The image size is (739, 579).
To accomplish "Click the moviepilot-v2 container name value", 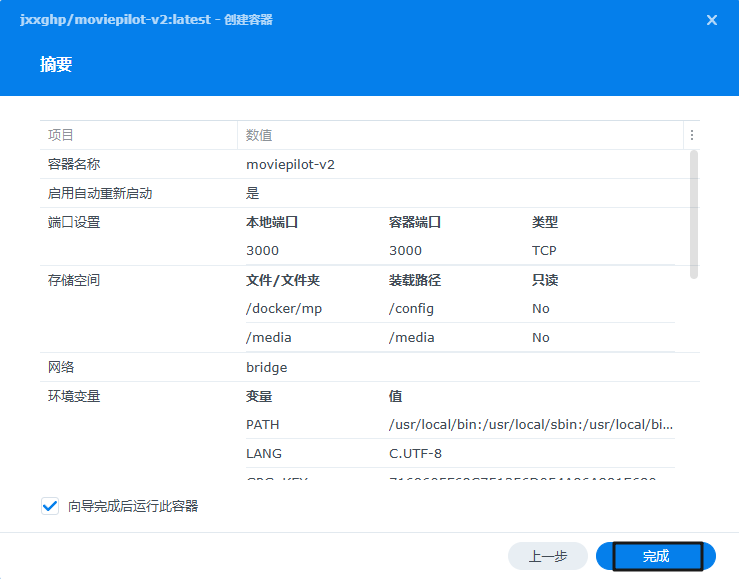I will pyautogui.click(x=297, y=164).
